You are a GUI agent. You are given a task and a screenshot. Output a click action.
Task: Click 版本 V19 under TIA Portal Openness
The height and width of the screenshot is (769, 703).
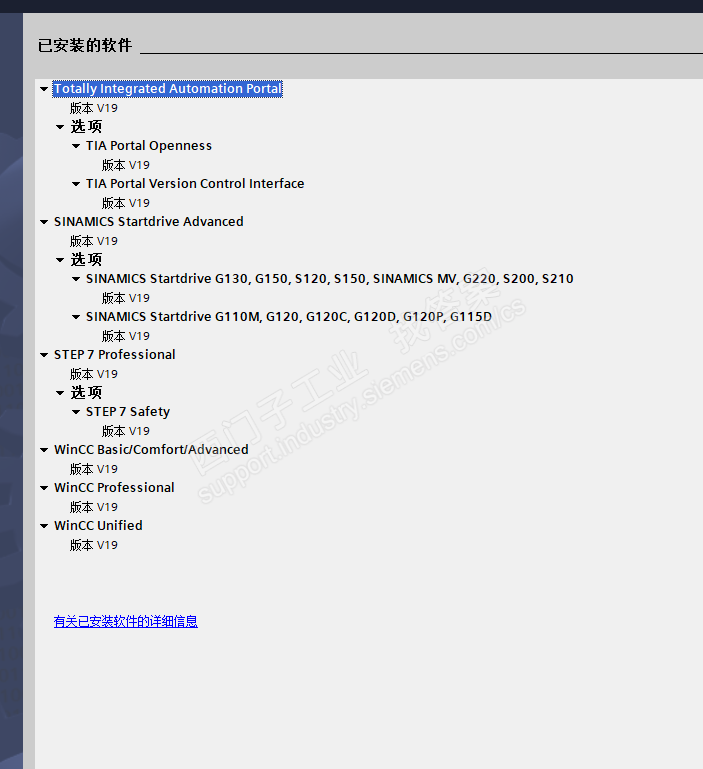126,165
